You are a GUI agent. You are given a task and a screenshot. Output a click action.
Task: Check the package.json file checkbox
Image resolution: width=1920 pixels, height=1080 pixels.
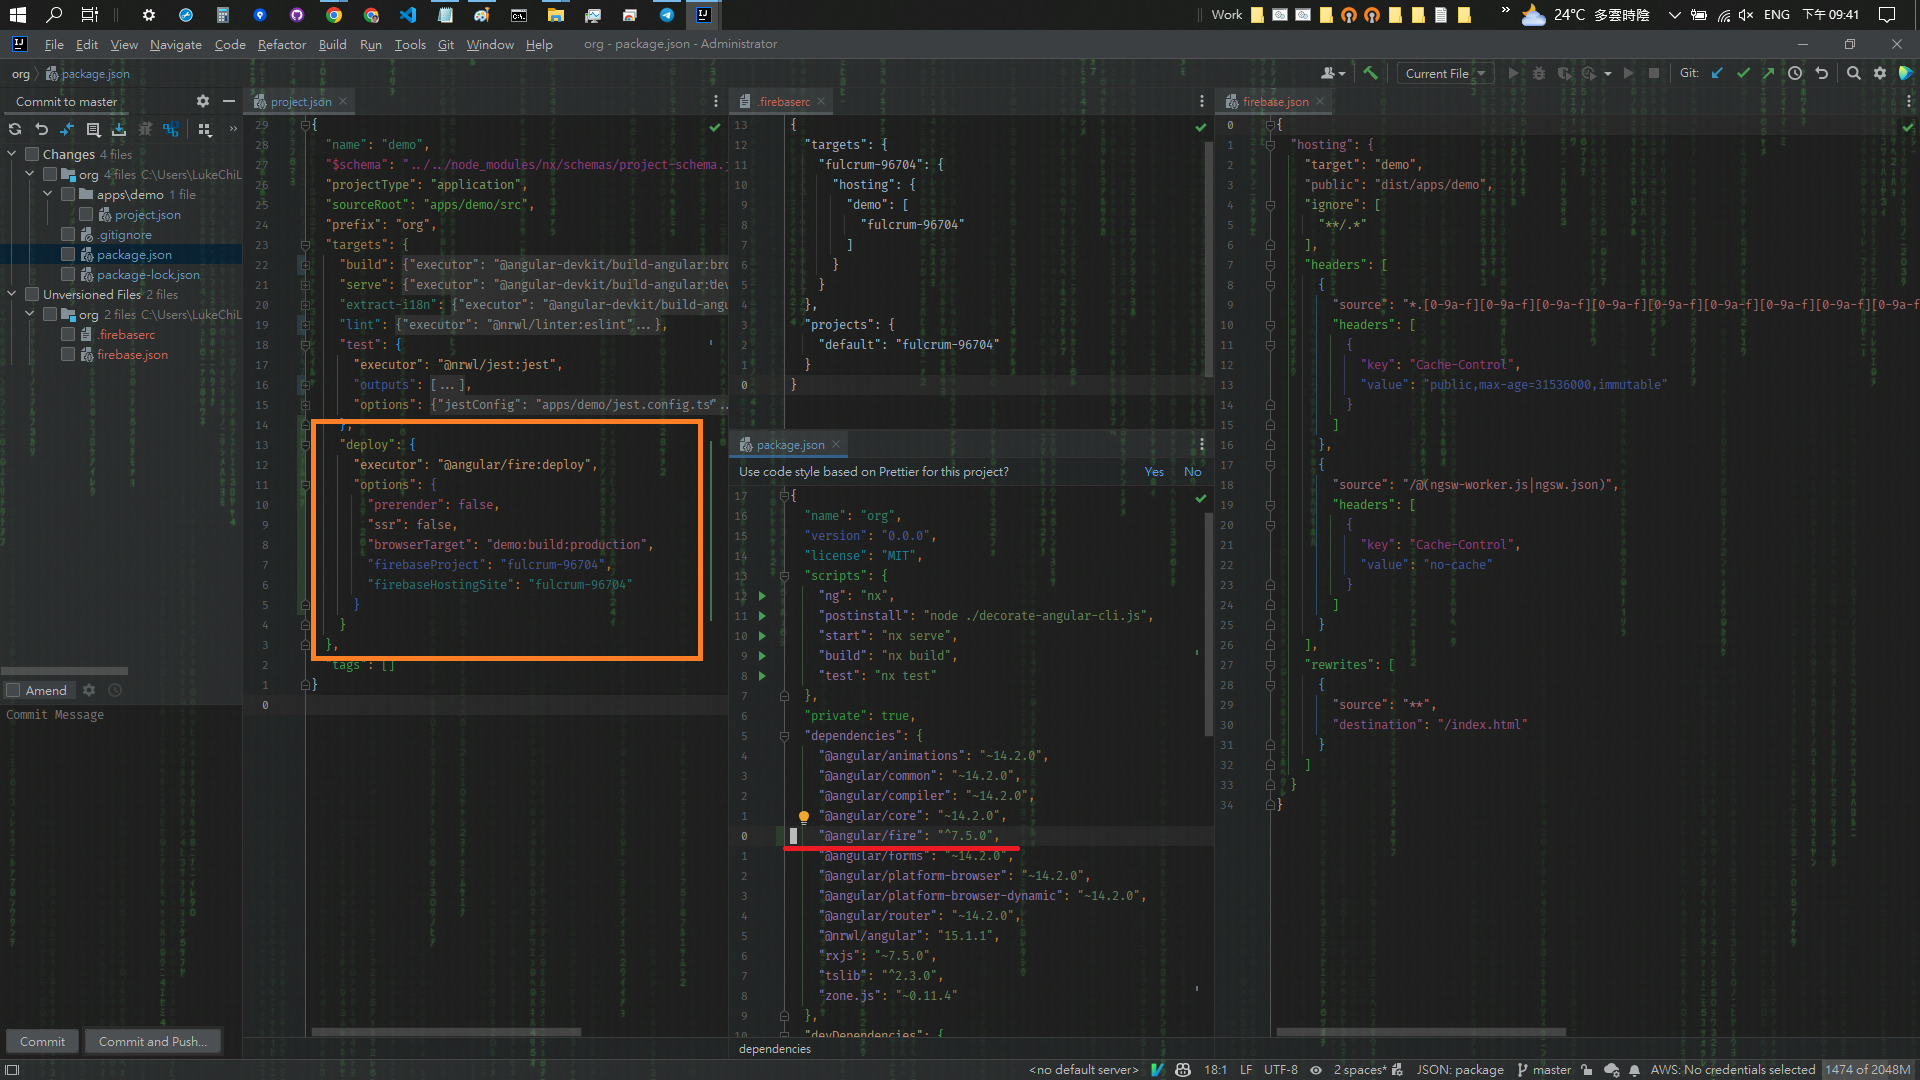[x=68, y=254]
